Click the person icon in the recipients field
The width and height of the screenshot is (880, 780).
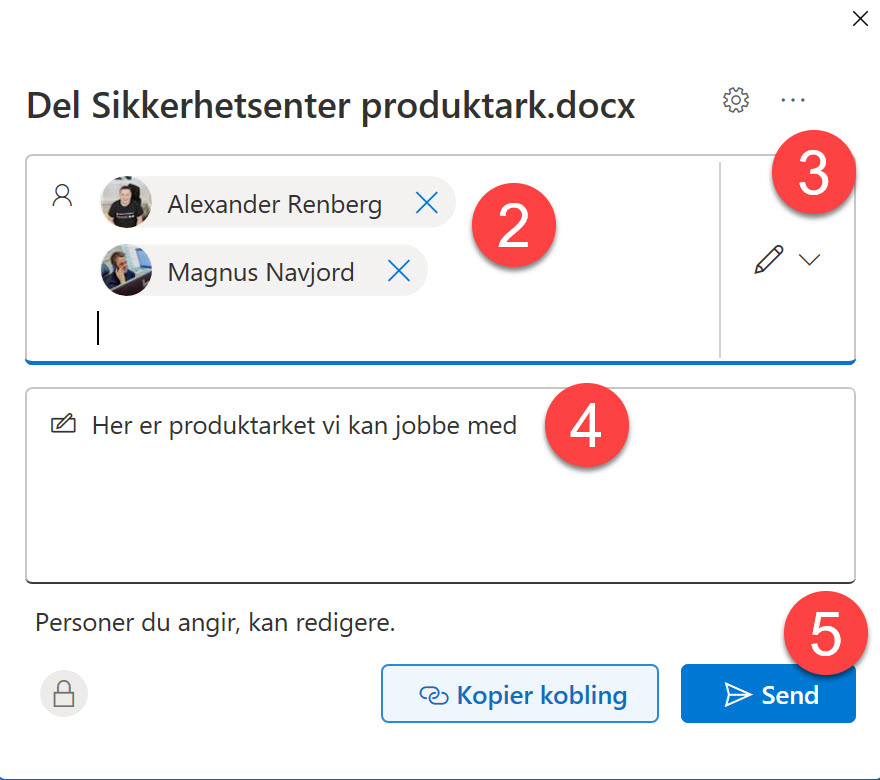click(x=62, y=196)
